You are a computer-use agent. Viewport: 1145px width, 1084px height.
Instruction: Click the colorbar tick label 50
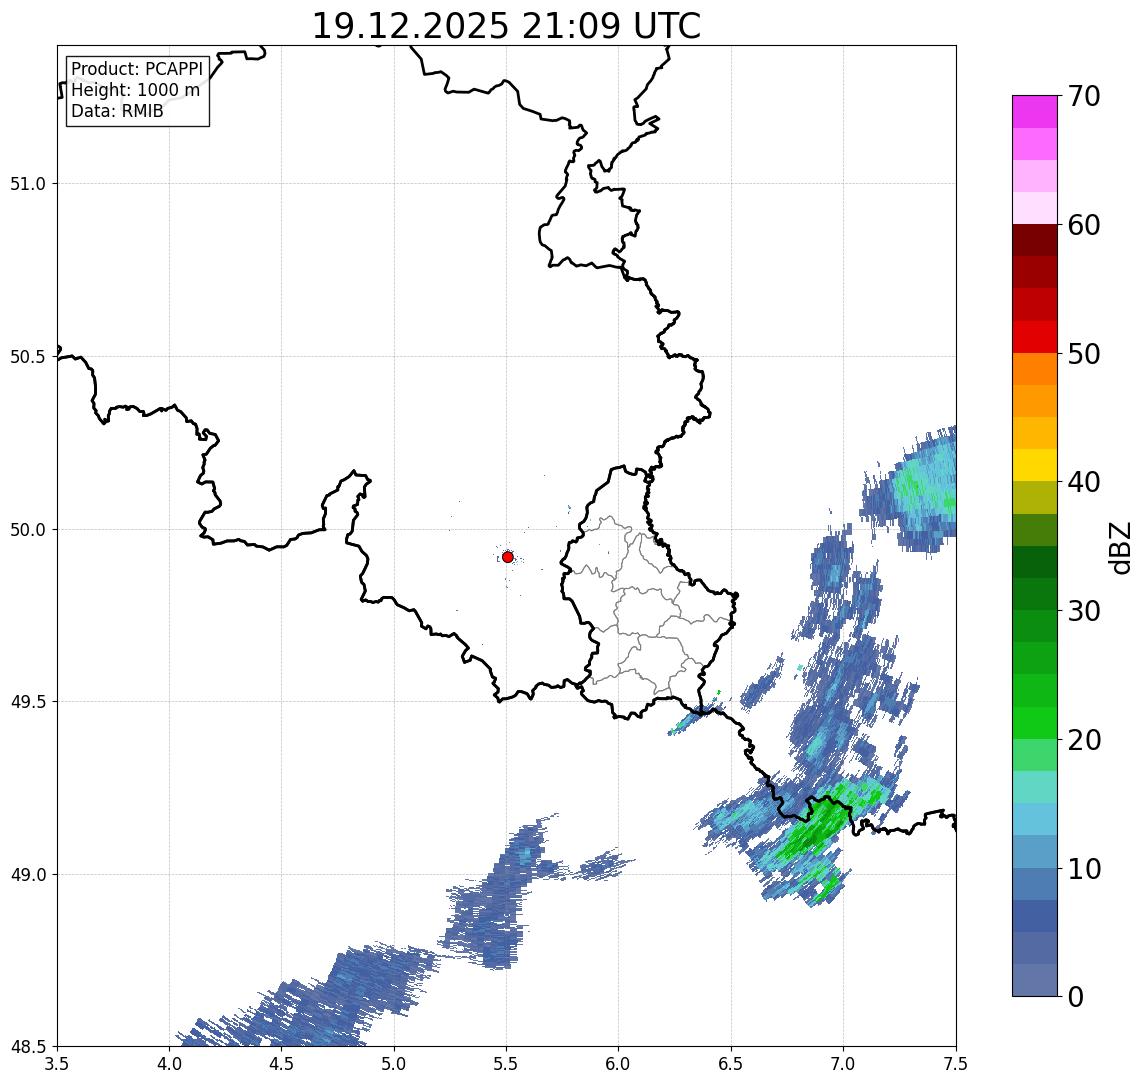[x=1084, y=354]
